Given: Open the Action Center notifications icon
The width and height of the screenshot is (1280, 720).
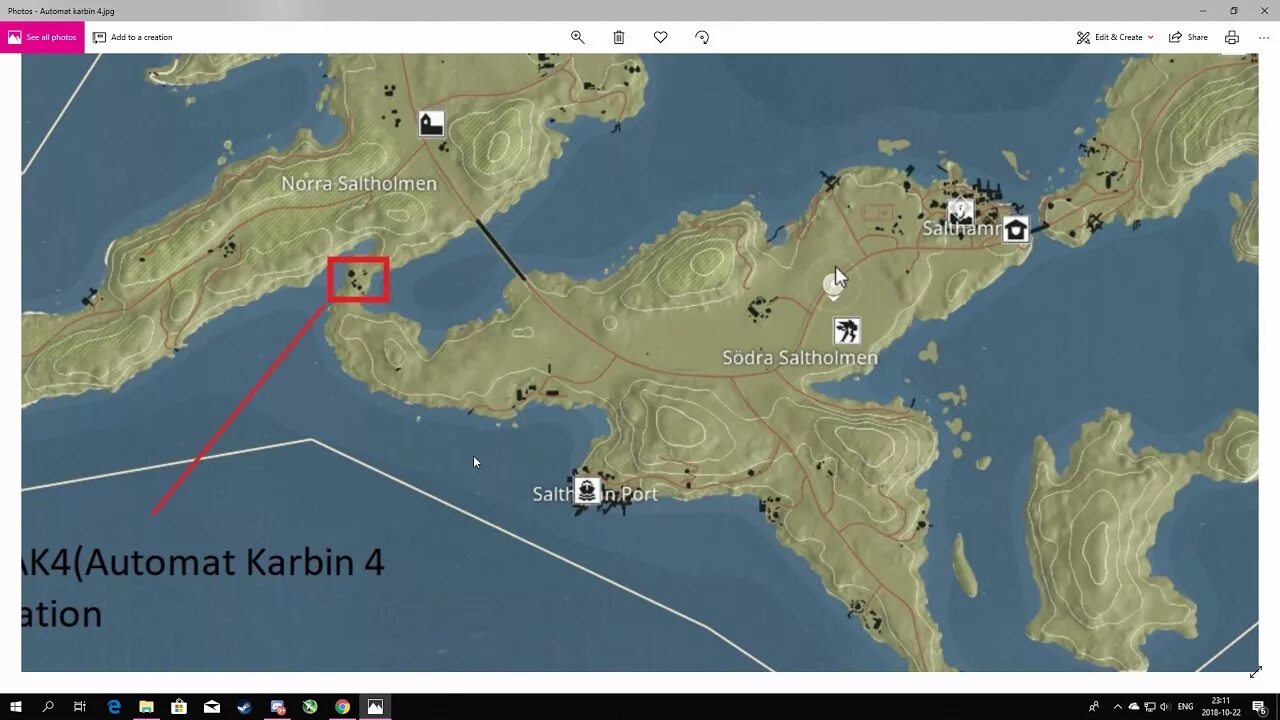Looking at the screenshot, I should [x=1259, y=707].
